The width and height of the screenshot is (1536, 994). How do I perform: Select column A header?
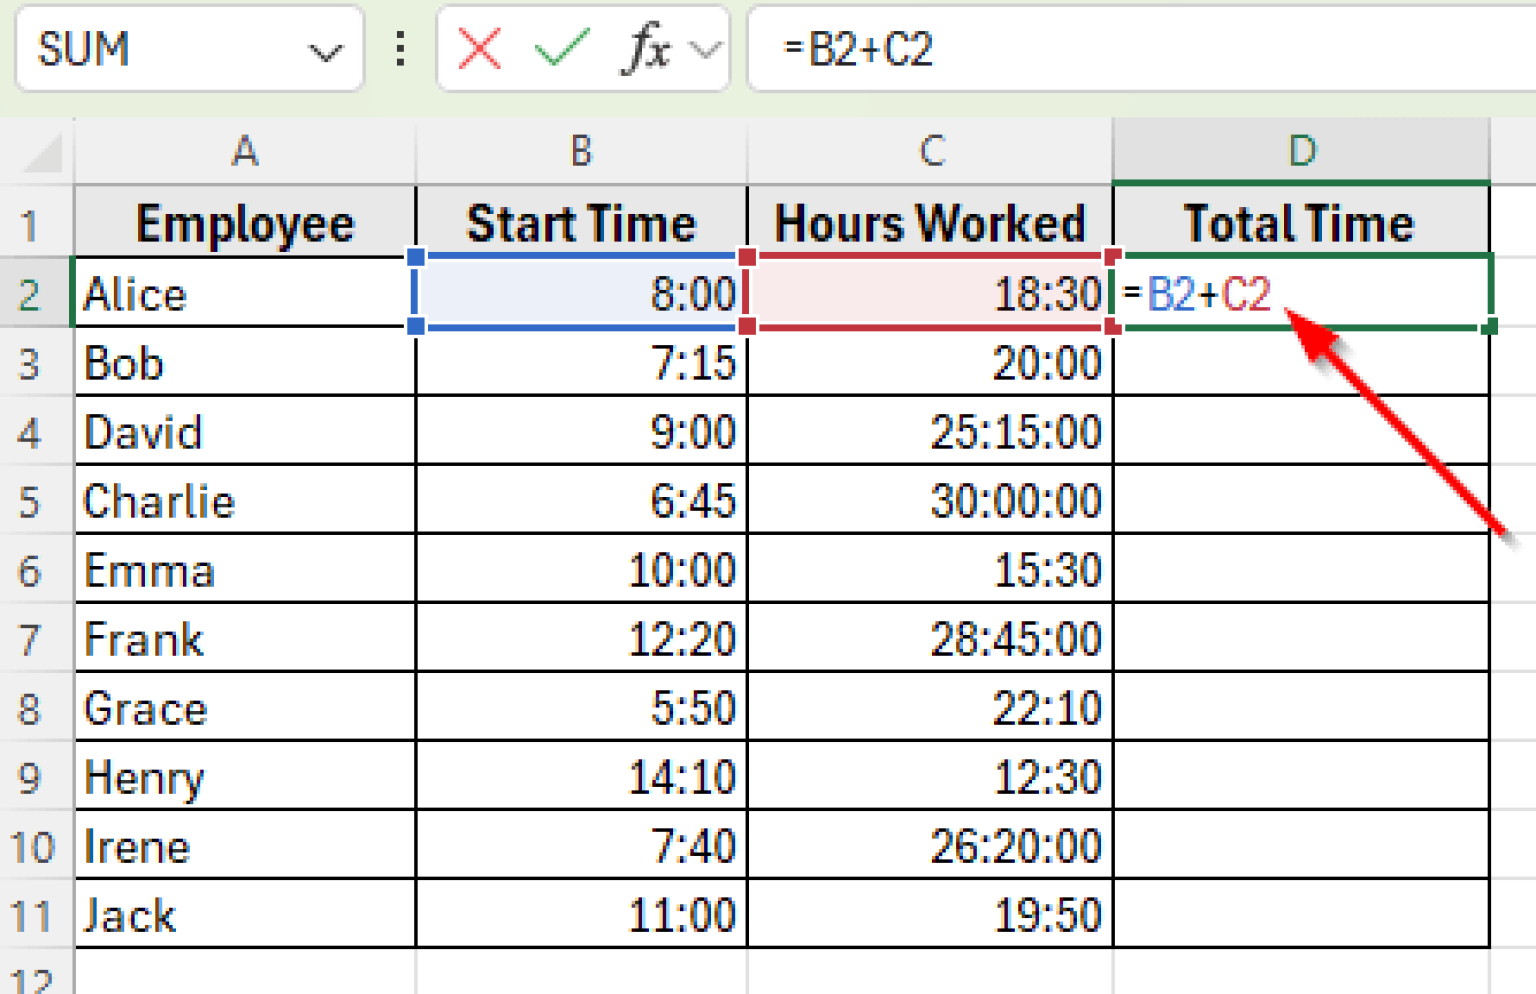click(x=244, y=152)
